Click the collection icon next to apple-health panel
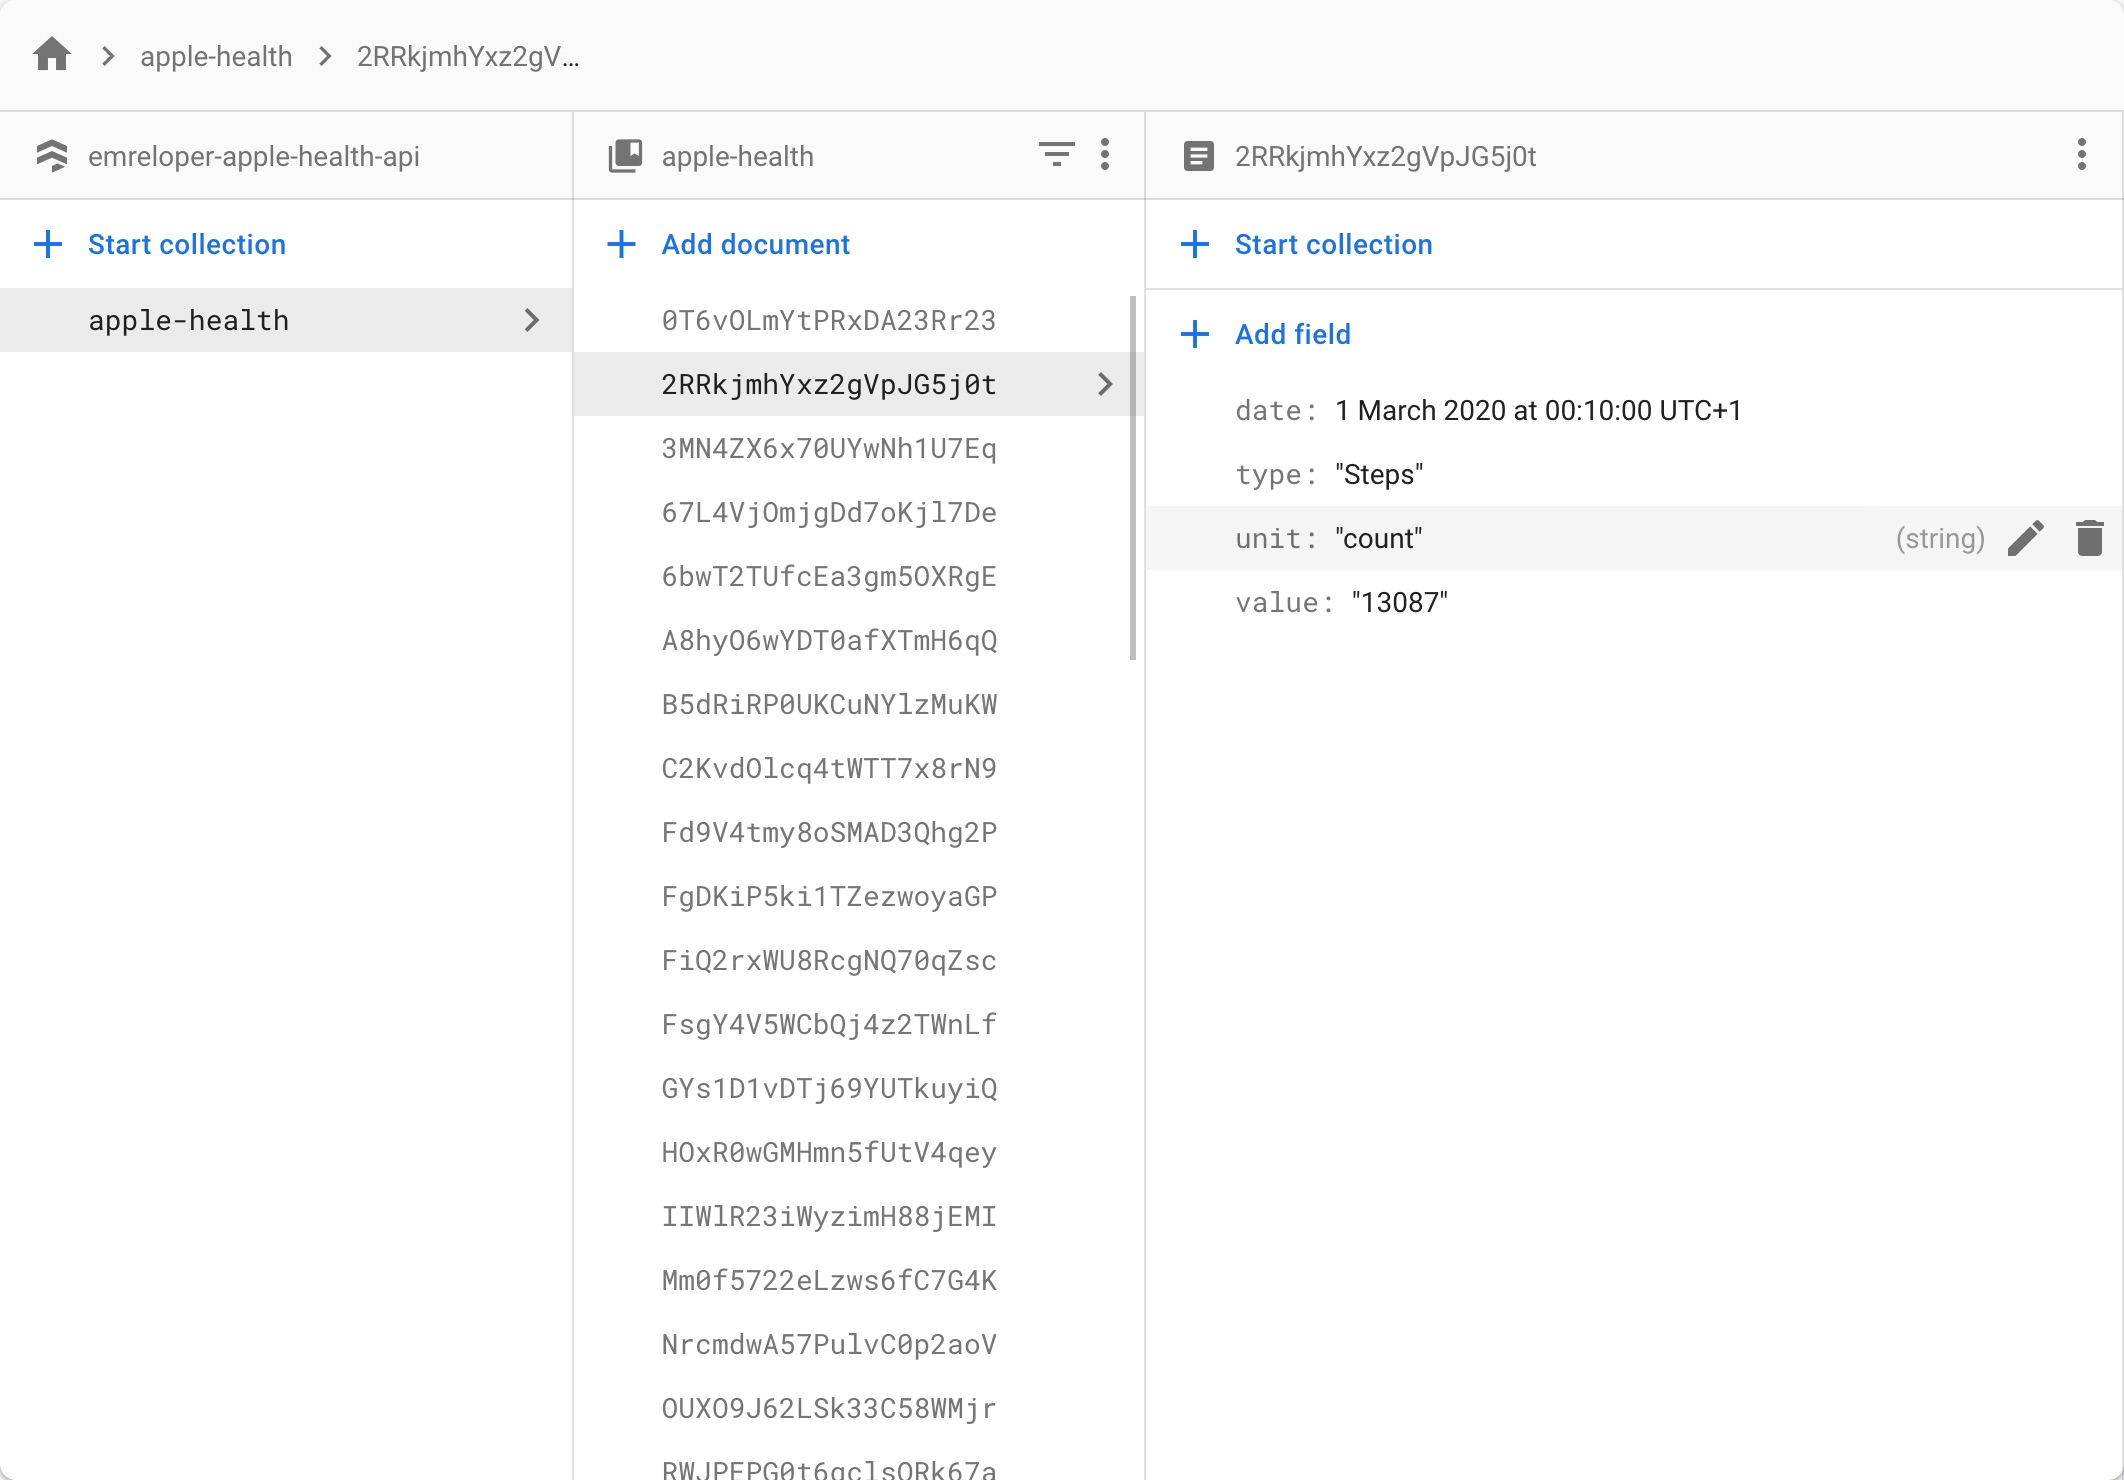This screenshot has width=2124, height=1480. click(625, 155)
